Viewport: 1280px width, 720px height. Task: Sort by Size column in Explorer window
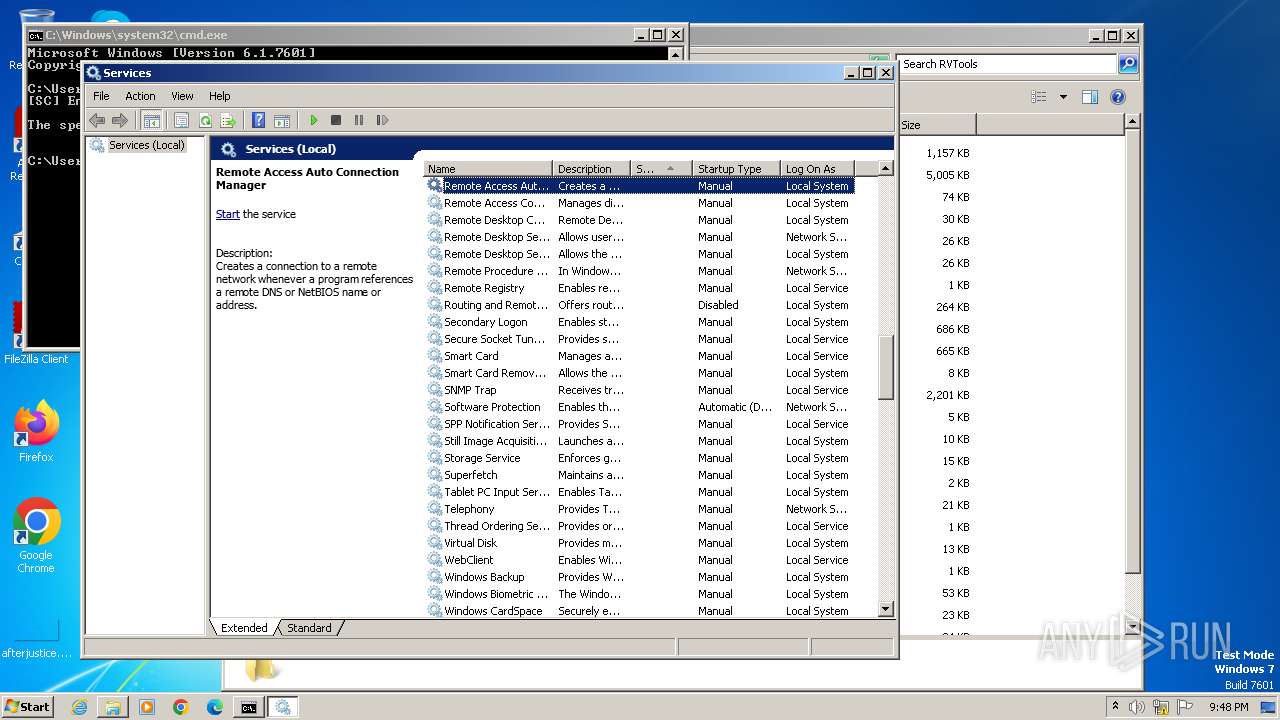[x=936, y=125]
